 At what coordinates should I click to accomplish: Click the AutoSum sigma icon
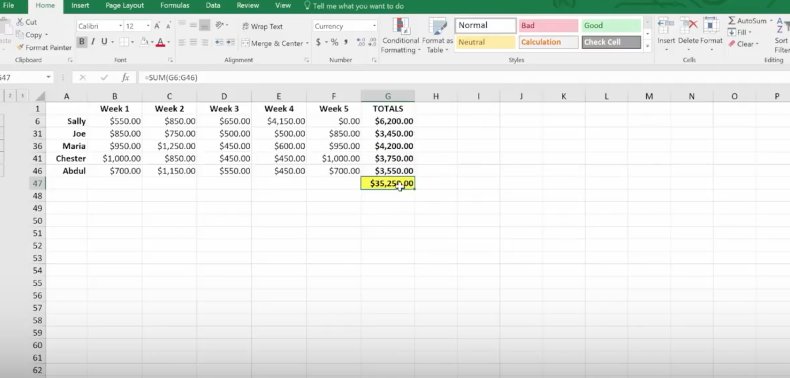click(x=732, y=21)
